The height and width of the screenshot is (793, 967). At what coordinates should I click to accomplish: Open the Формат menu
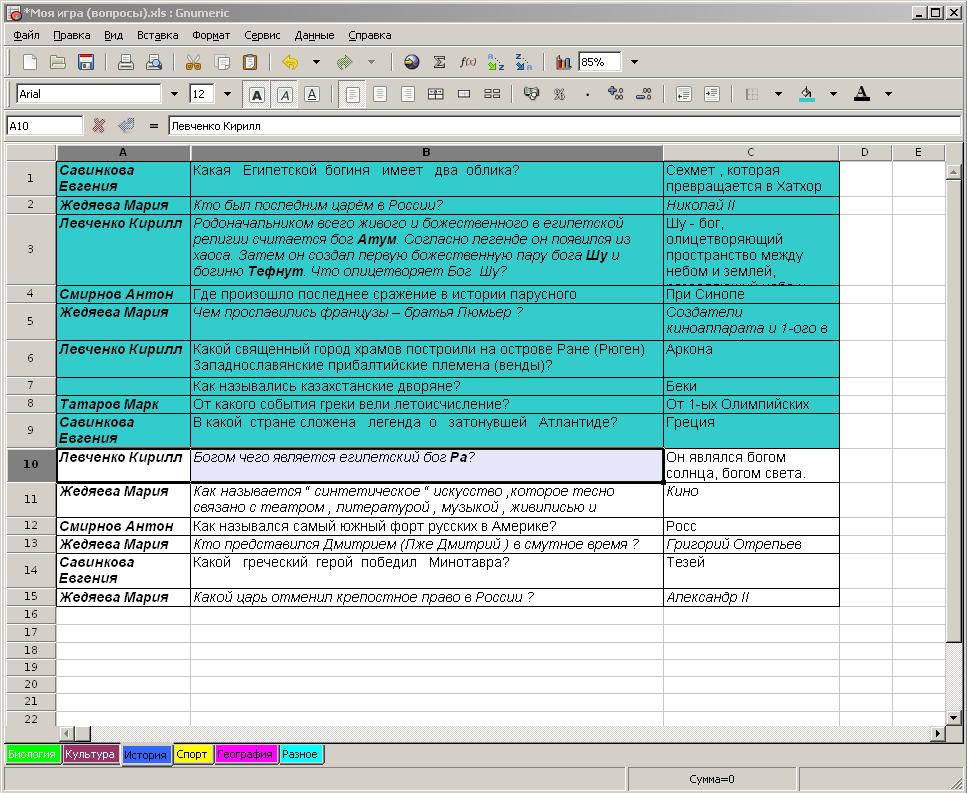click(210, 35)
